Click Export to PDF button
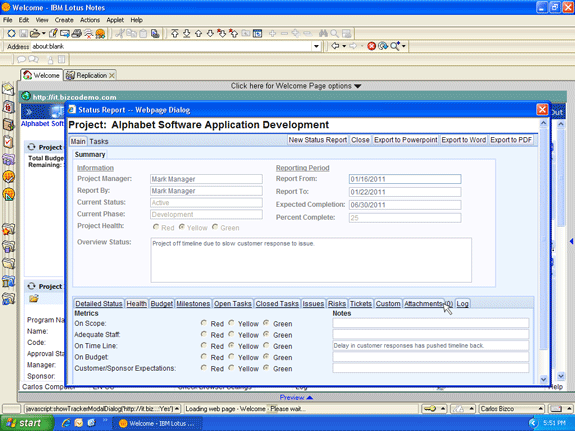The width and height of the screenshot is (575, 431). pos(511,140)
